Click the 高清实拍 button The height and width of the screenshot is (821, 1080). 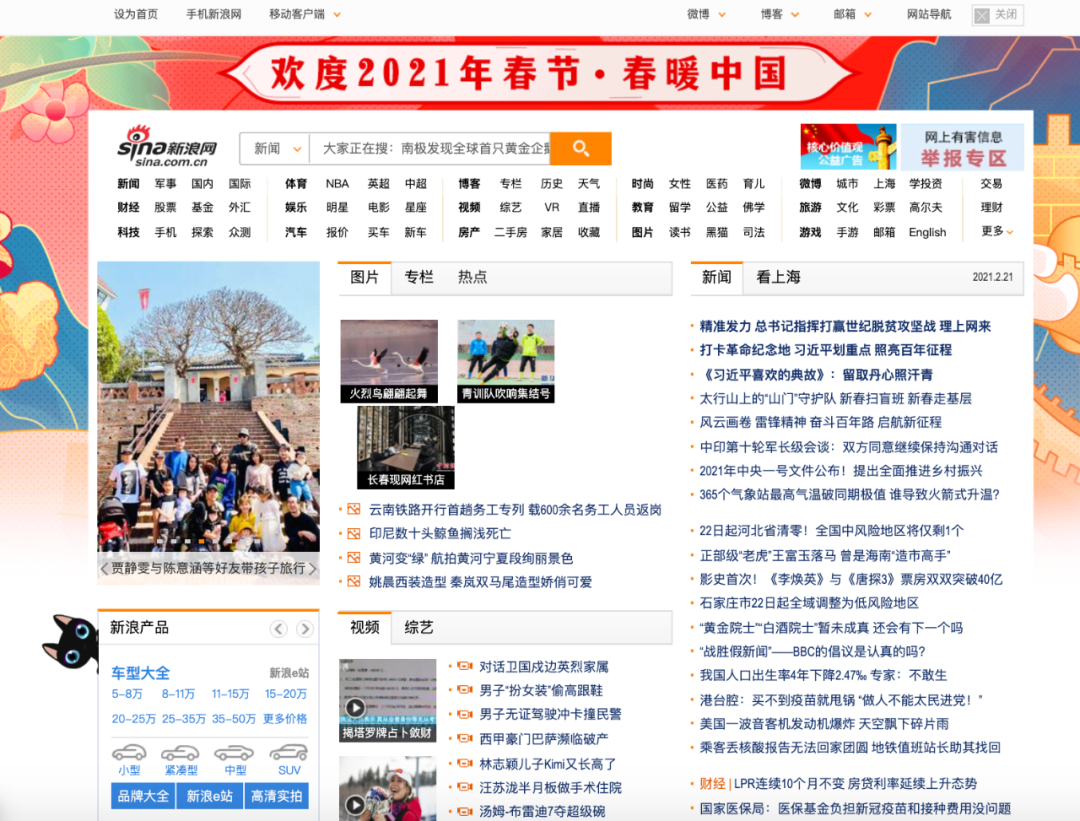pos(276,796)
